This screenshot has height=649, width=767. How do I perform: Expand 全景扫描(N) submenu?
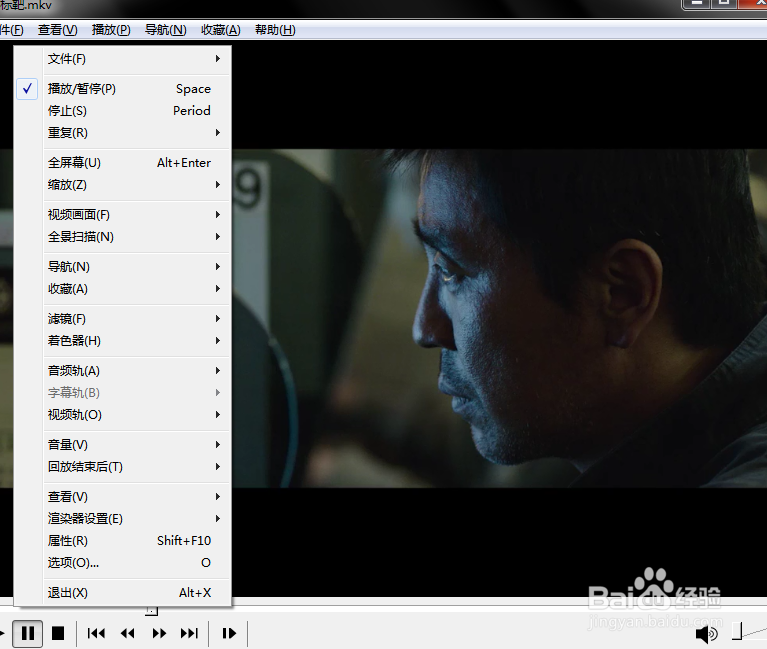pos(122,237)
